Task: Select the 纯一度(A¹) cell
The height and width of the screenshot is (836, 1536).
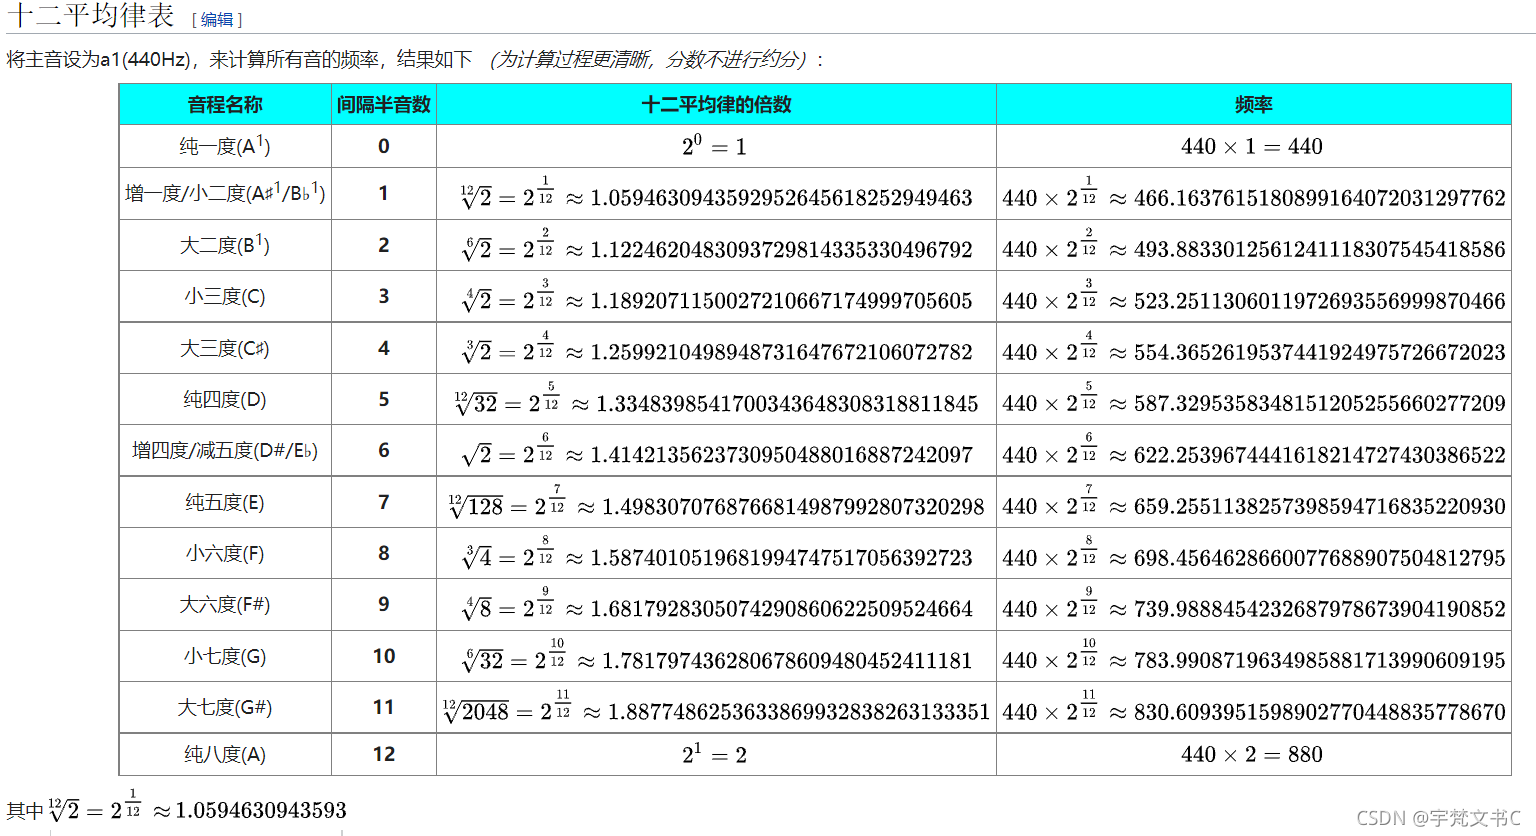Action: click(x=225, y=146)
